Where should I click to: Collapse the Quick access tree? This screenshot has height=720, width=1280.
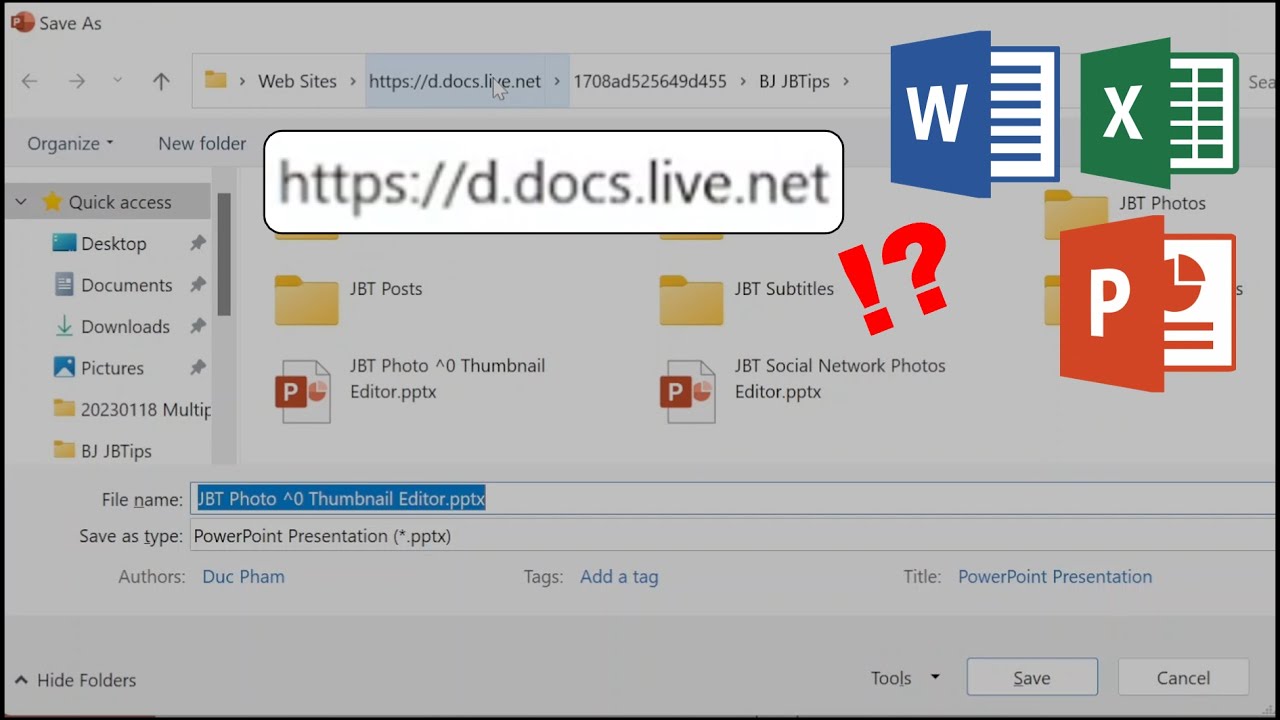[x=21, y=202]
